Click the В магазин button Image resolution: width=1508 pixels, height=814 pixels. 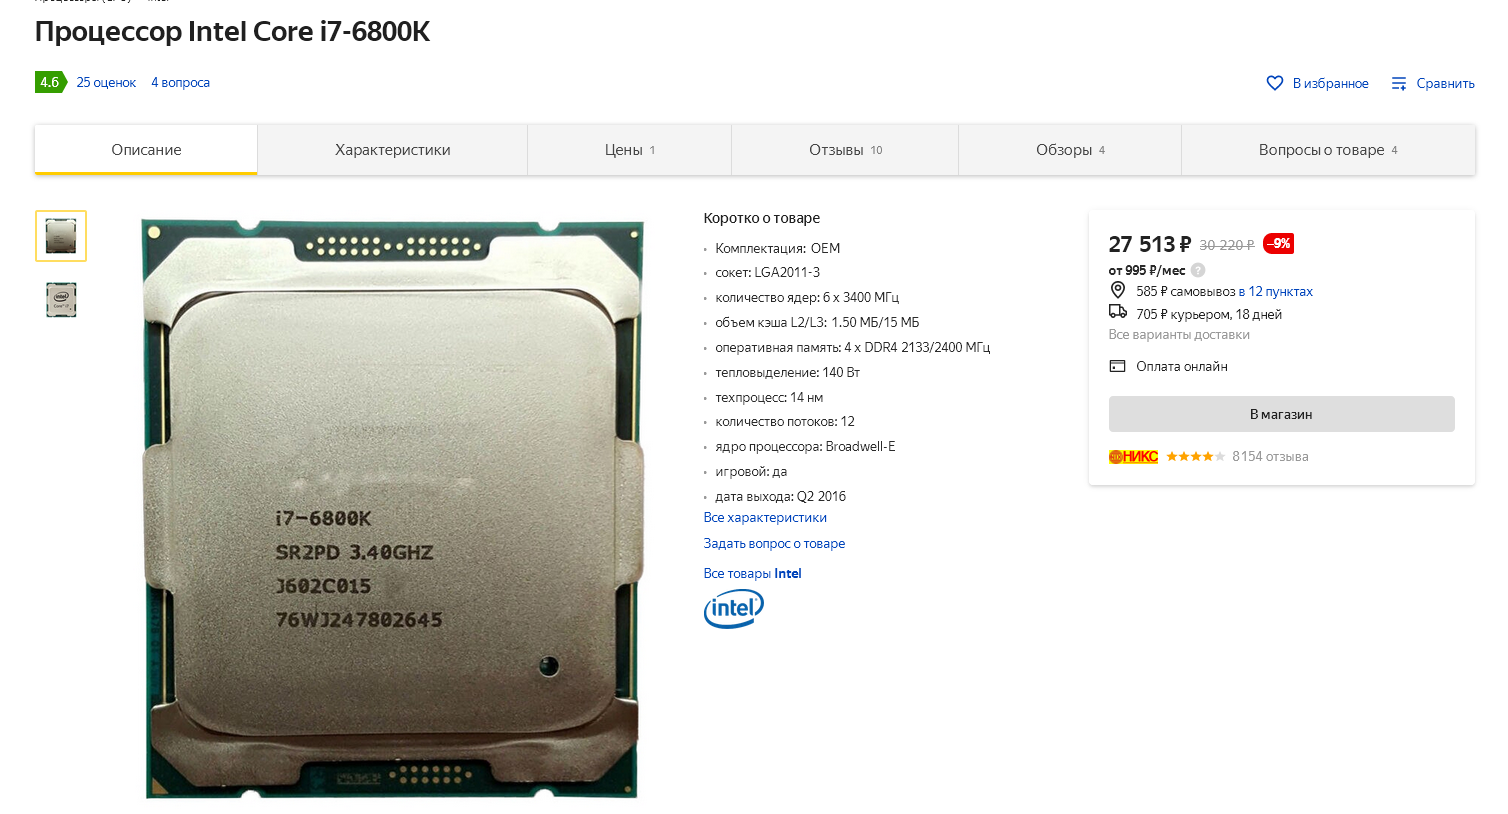click(1281, 414)
